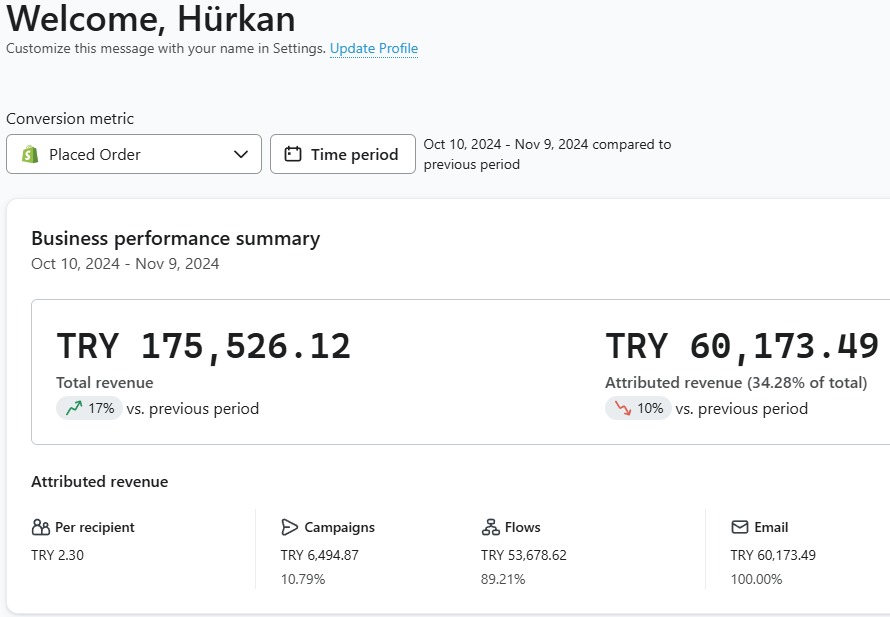Click the calendar icon on Time period
The width and height of the screenshot is (890, 617).
coord(293,154)
